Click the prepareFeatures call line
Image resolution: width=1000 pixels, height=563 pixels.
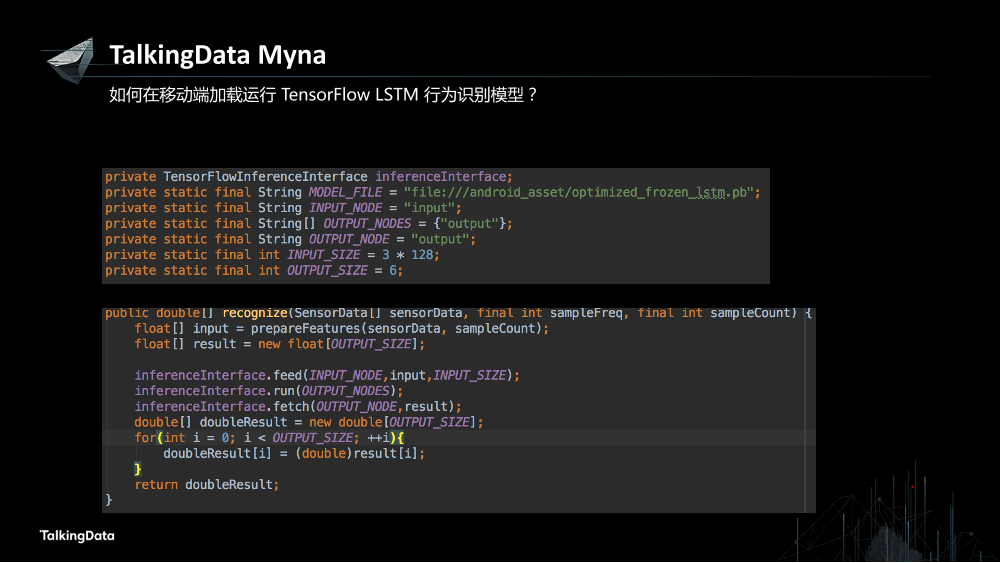point(341,328)
